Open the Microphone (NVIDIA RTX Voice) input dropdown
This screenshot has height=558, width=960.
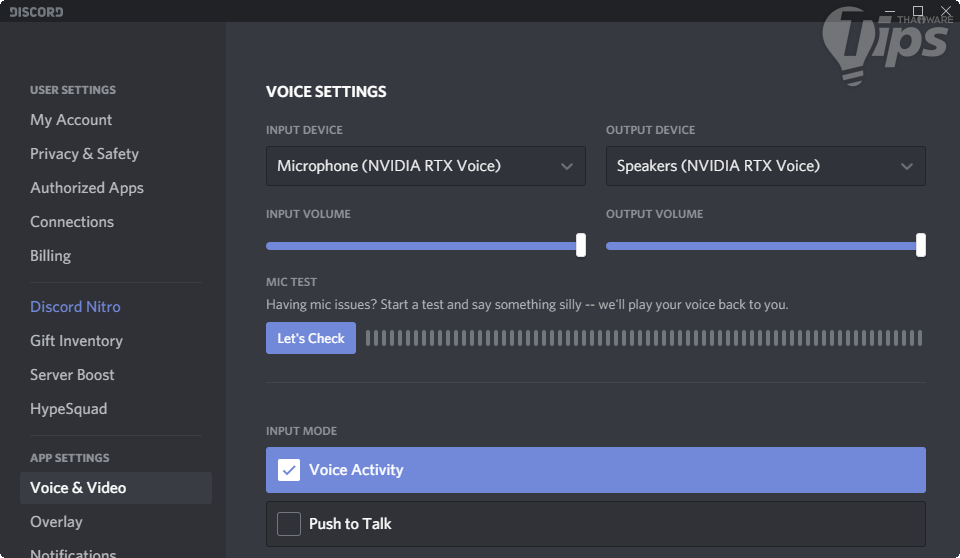tap(425, 166)
